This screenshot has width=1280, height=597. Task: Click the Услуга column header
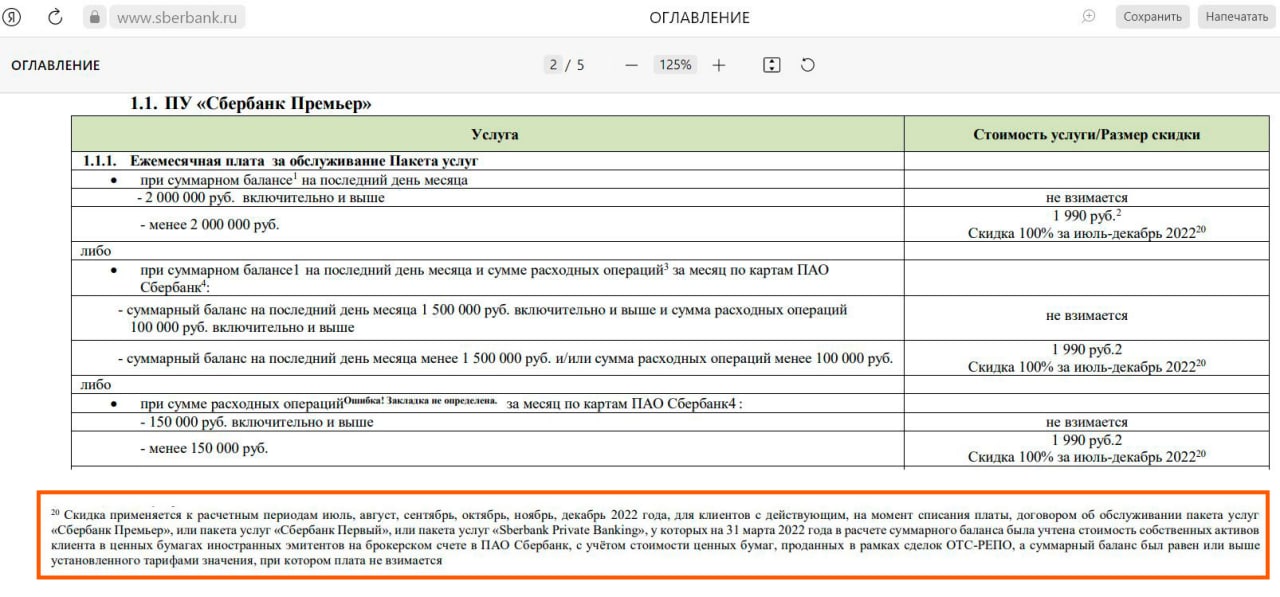pos(488,134)
